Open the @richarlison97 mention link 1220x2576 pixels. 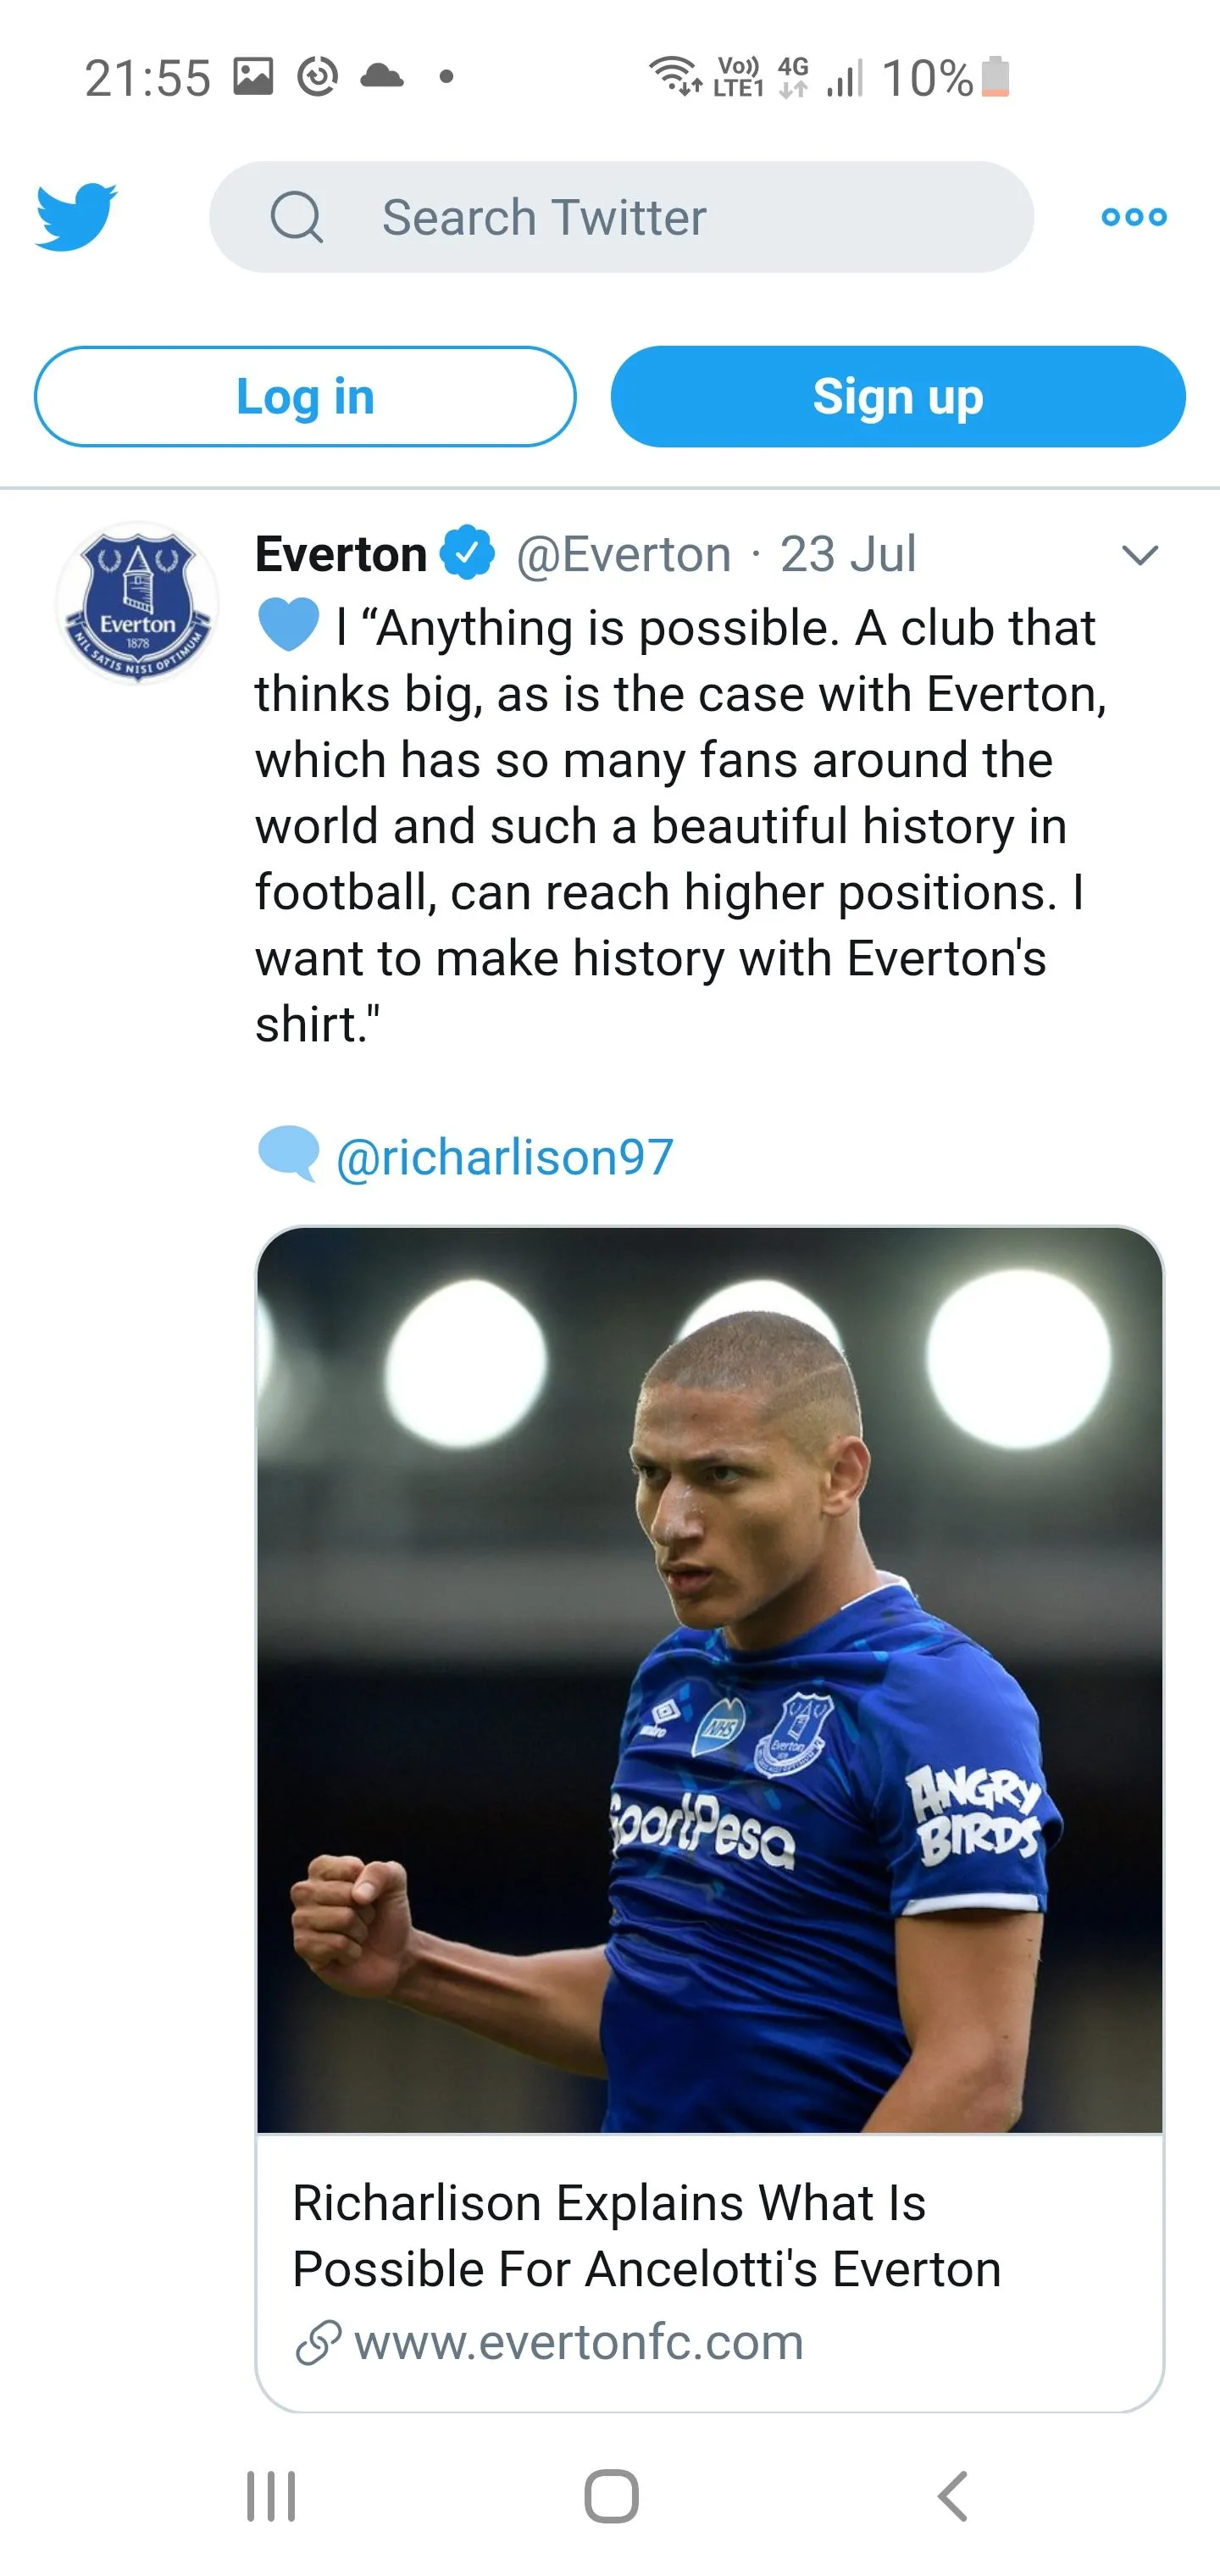[x=504, y=1157]
